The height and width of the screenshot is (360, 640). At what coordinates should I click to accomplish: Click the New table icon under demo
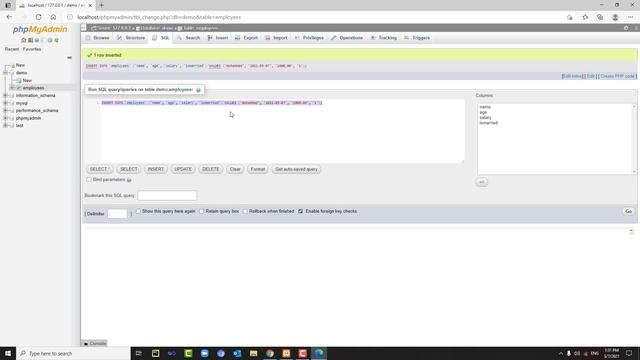(x=19, y=80)
